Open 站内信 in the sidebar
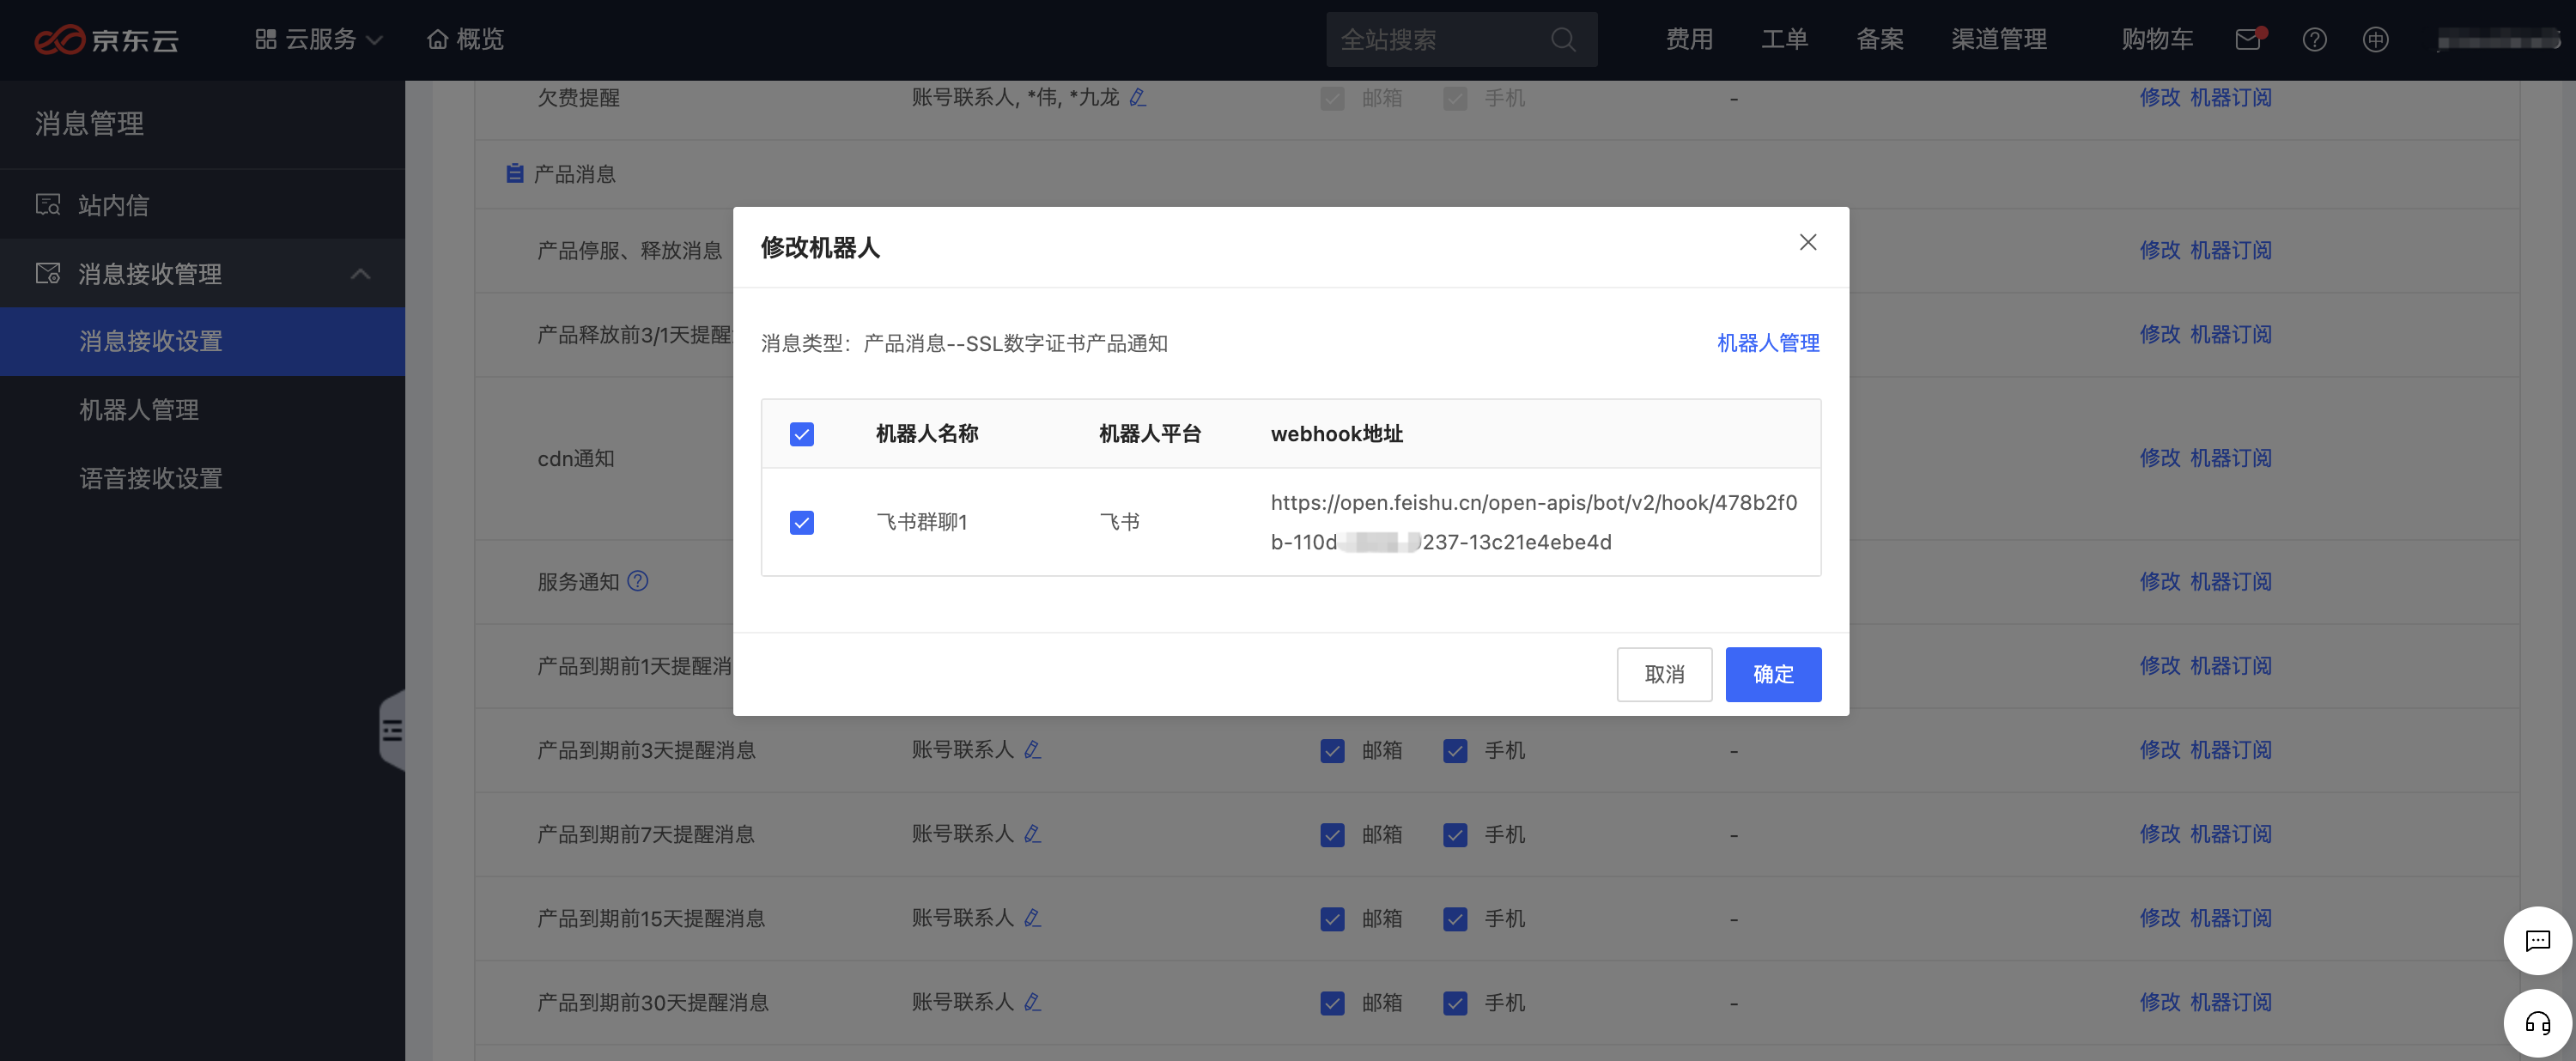Screen dimensions: 2576x1061 pyautogui.click(x=202, y=205)
